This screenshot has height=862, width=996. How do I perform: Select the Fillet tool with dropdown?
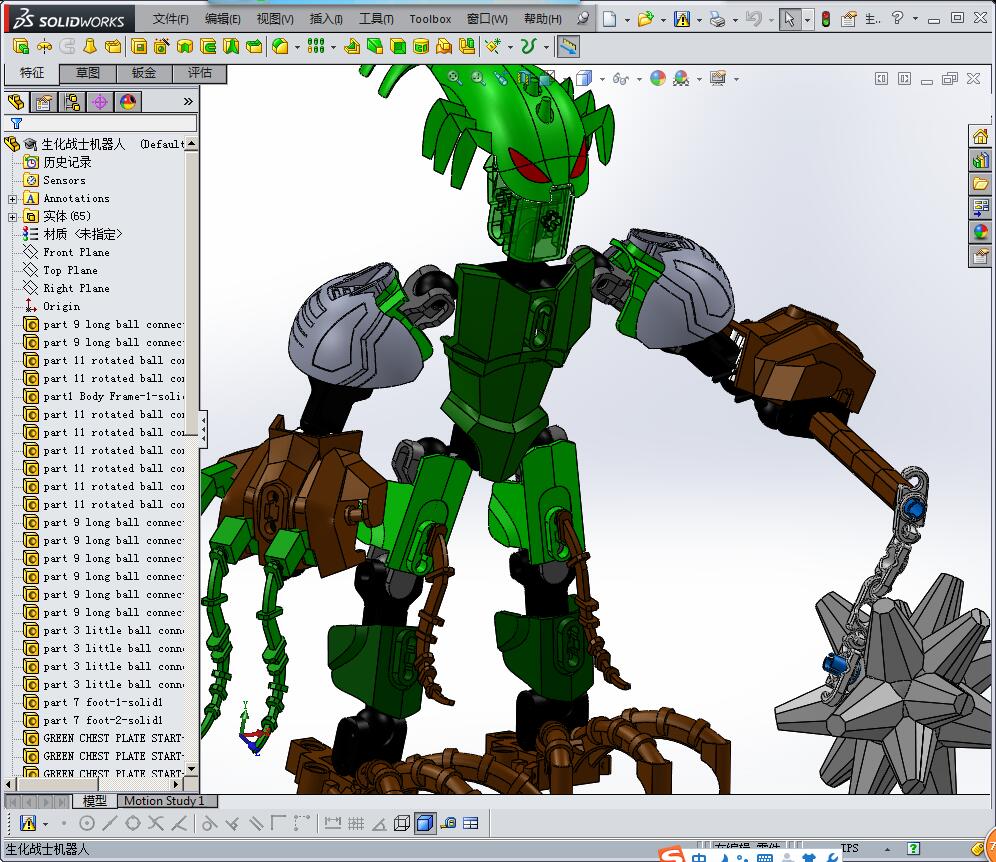coord(281,46)
